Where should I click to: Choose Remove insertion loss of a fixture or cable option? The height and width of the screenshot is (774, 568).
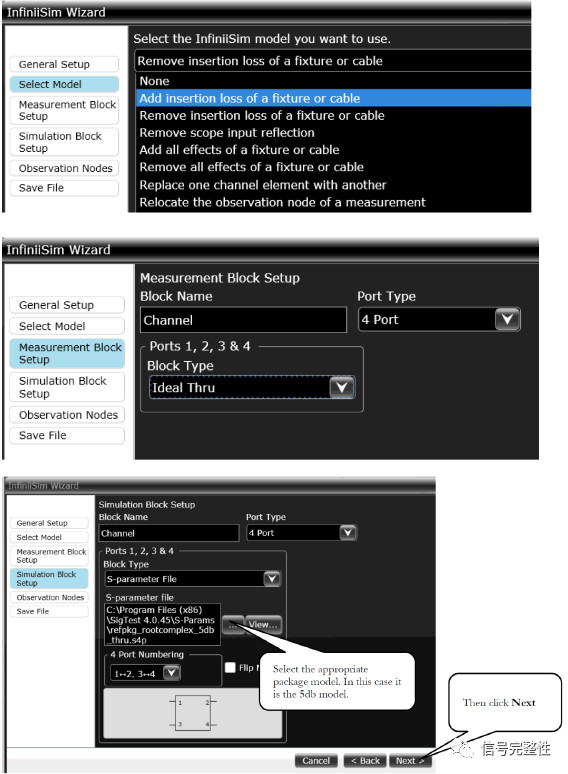[334, 116]
